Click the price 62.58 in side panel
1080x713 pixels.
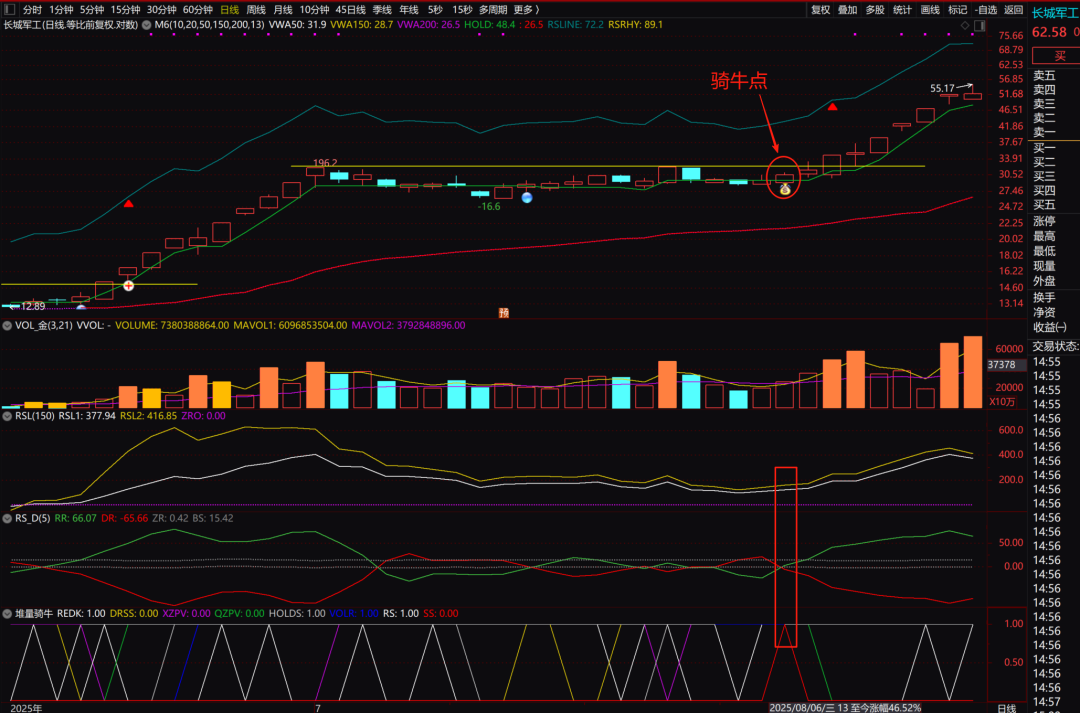1049,32
